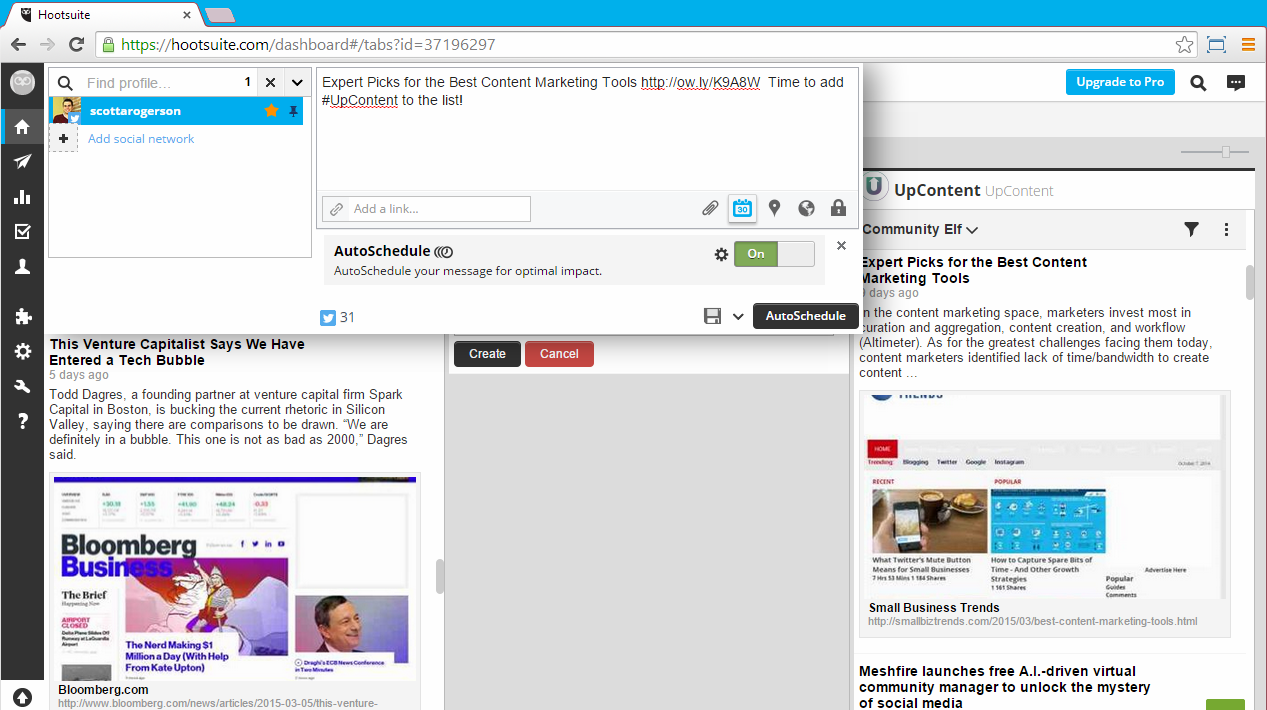Save draft with the floppy disk icon
This screenshot has height=710, width=1267.
(713, 316)
